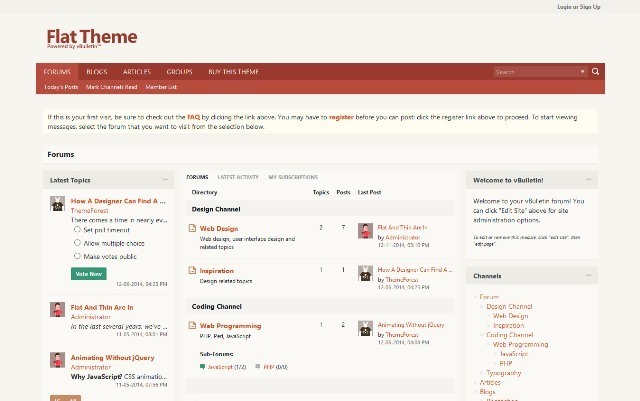Open the Blogs nav tab
The height and width of the screenshot is (401, 640).
click(x=97, y=72)
